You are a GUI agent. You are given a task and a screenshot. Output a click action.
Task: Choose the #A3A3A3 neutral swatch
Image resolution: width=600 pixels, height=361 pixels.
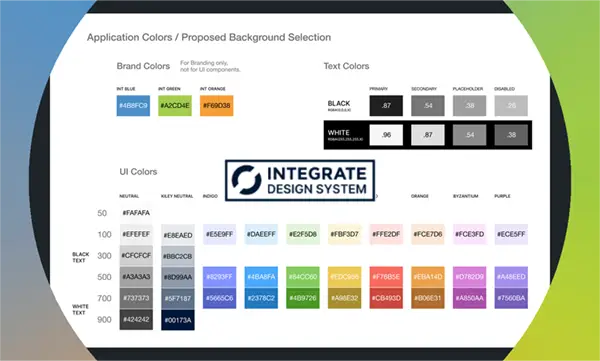pyautogui.click(x=136, y=277)
